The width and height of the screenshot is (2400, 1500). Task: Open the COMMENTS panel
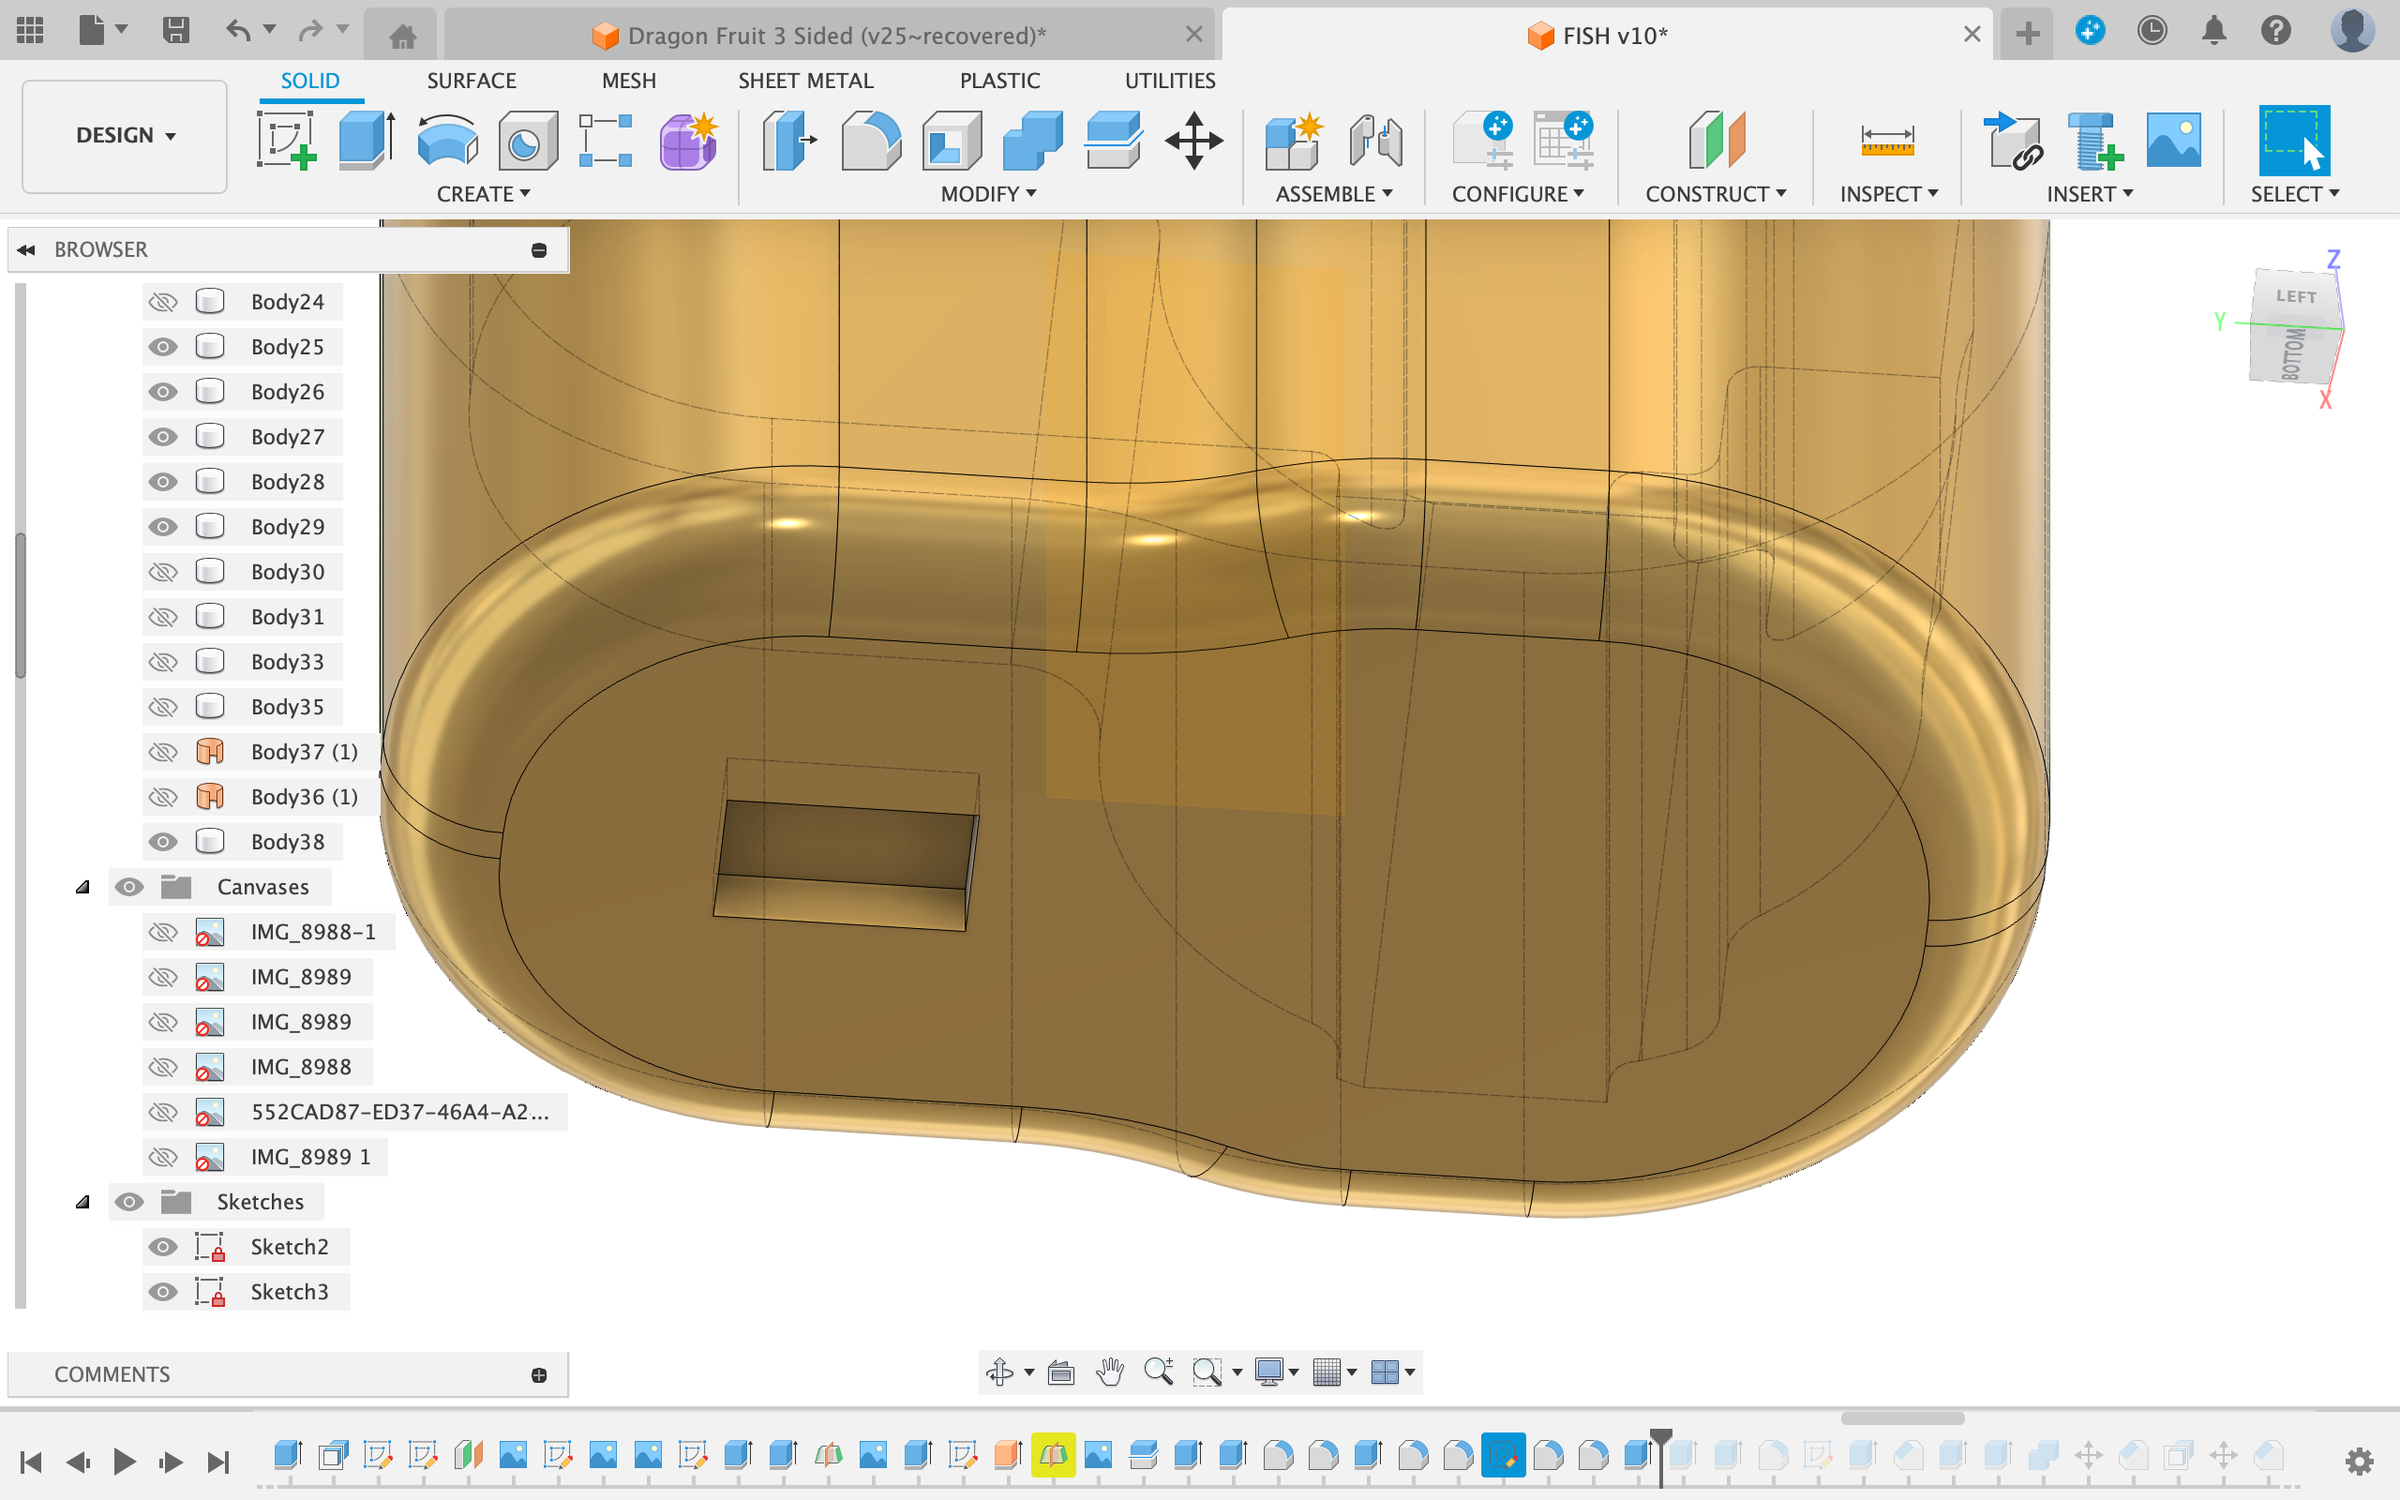pos(112,1374)
